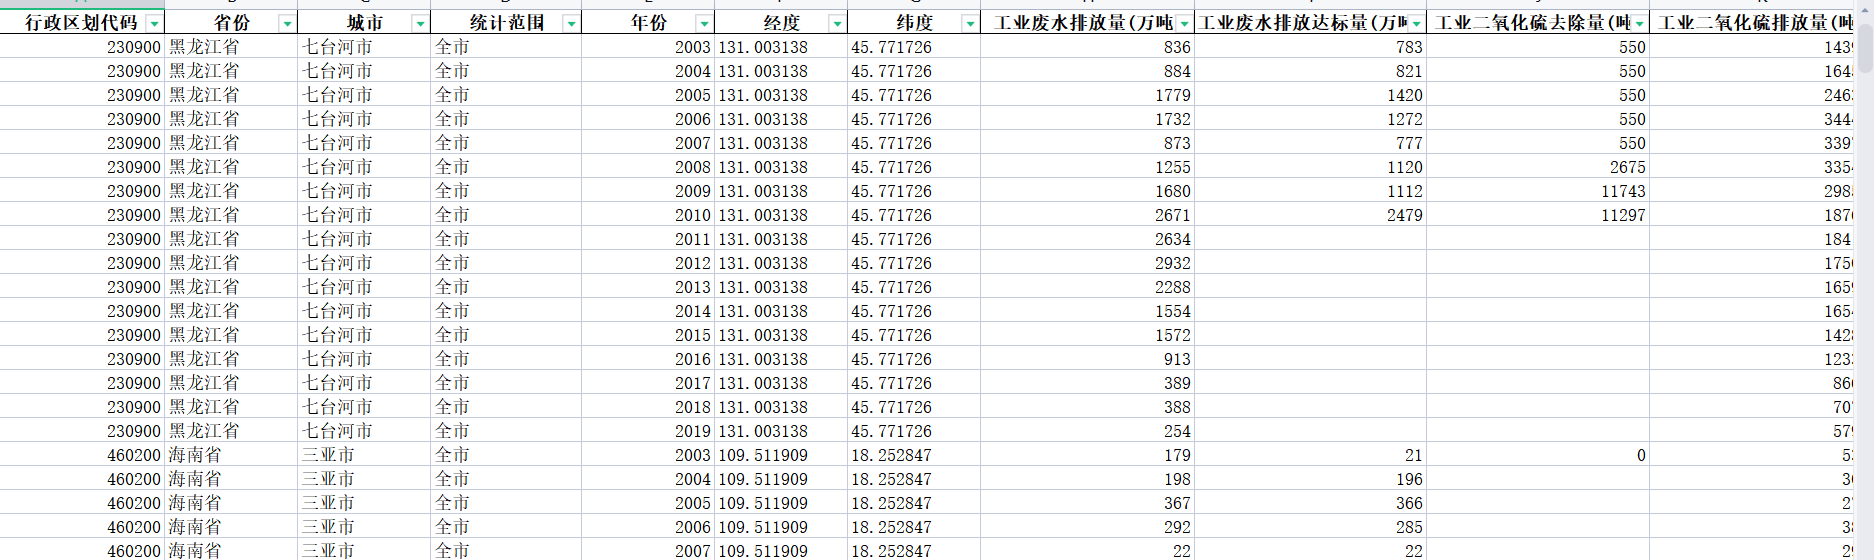This screenshot has height=560, width=1874.
Task: Open the 经度 column filter dropdown
Action: click(x=837, y=23)
